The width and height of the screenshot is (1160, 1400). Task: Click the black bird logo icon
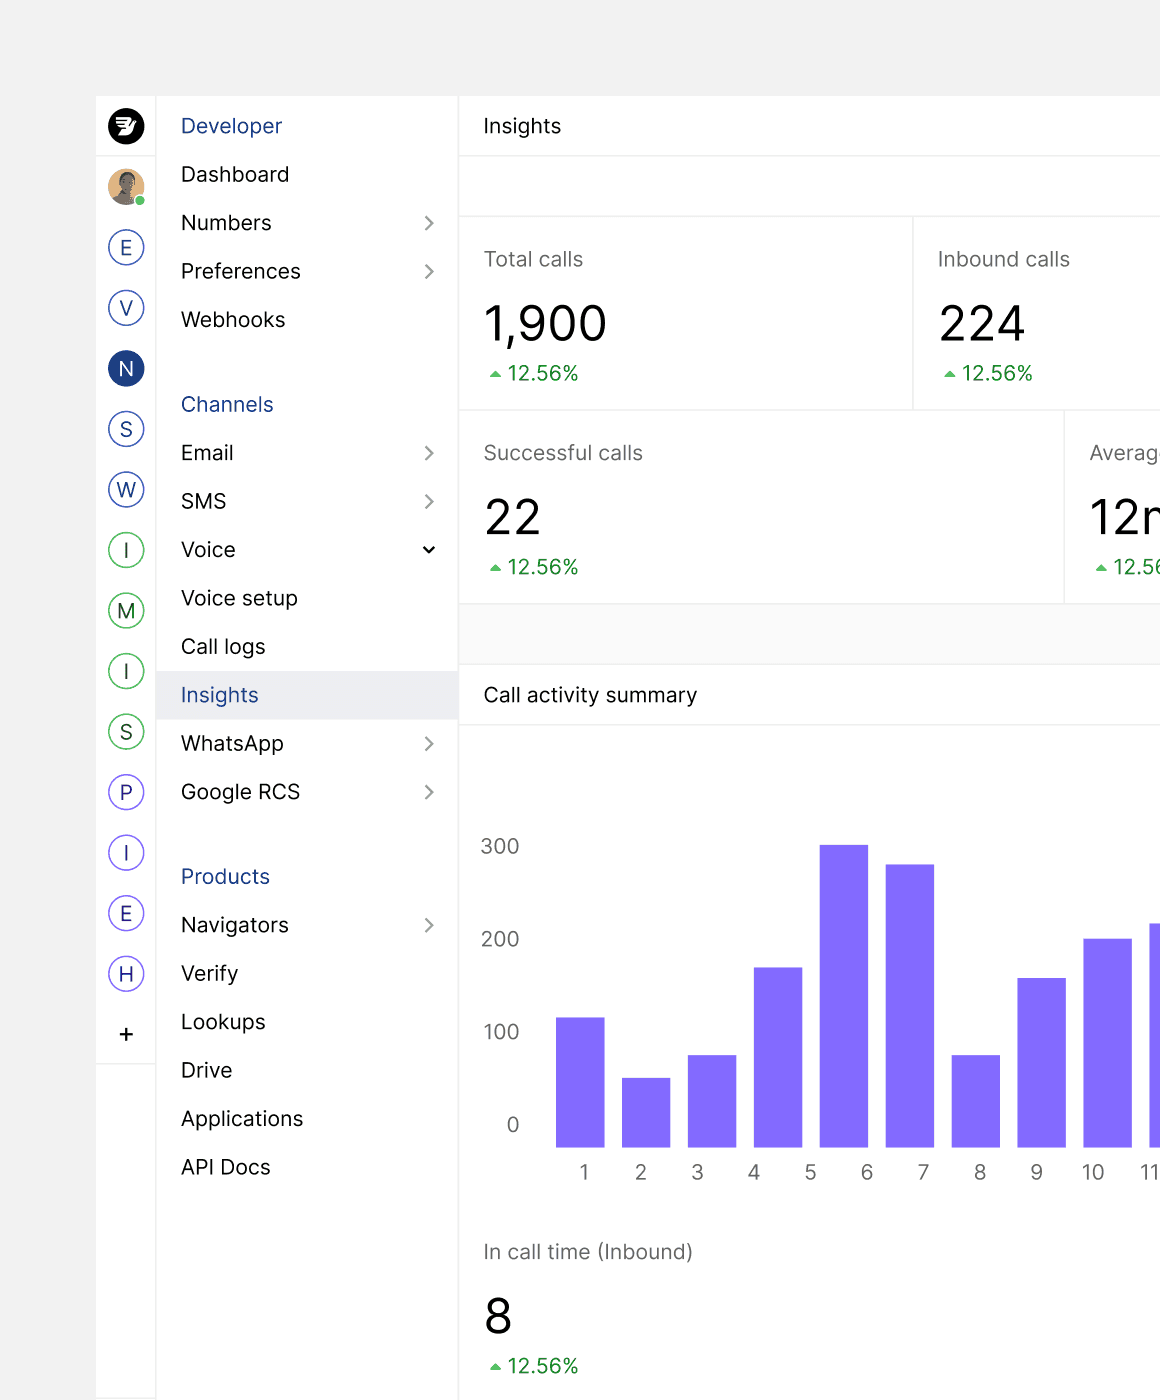tap(126, 126)
